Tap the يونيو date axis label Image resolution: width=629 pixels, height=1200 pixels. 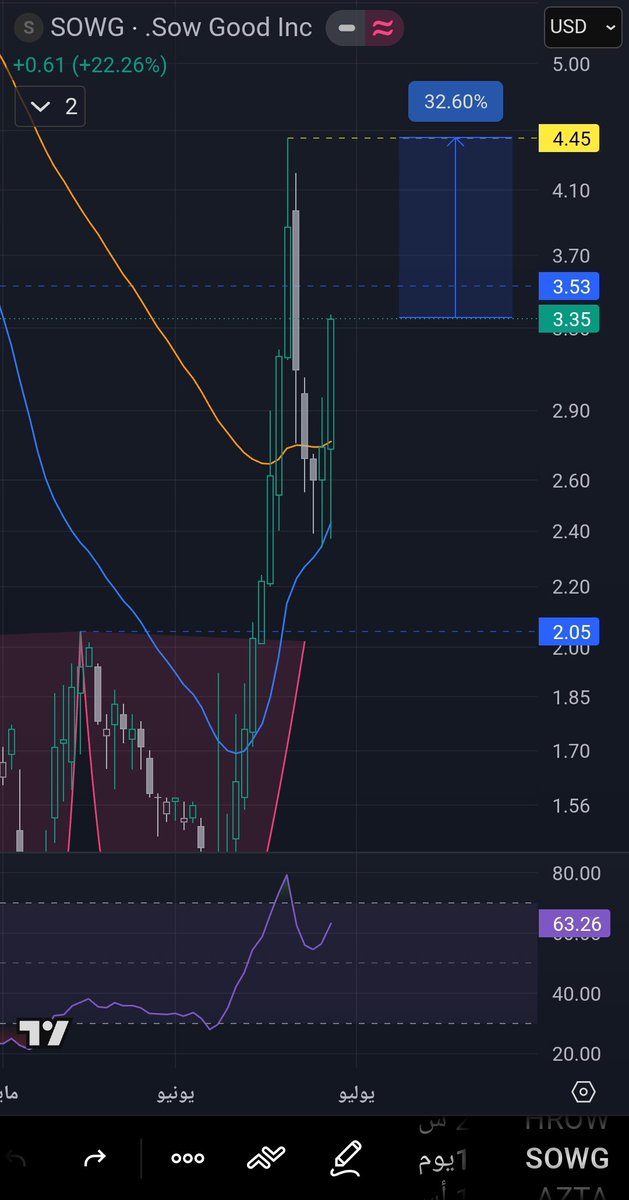176,1094
